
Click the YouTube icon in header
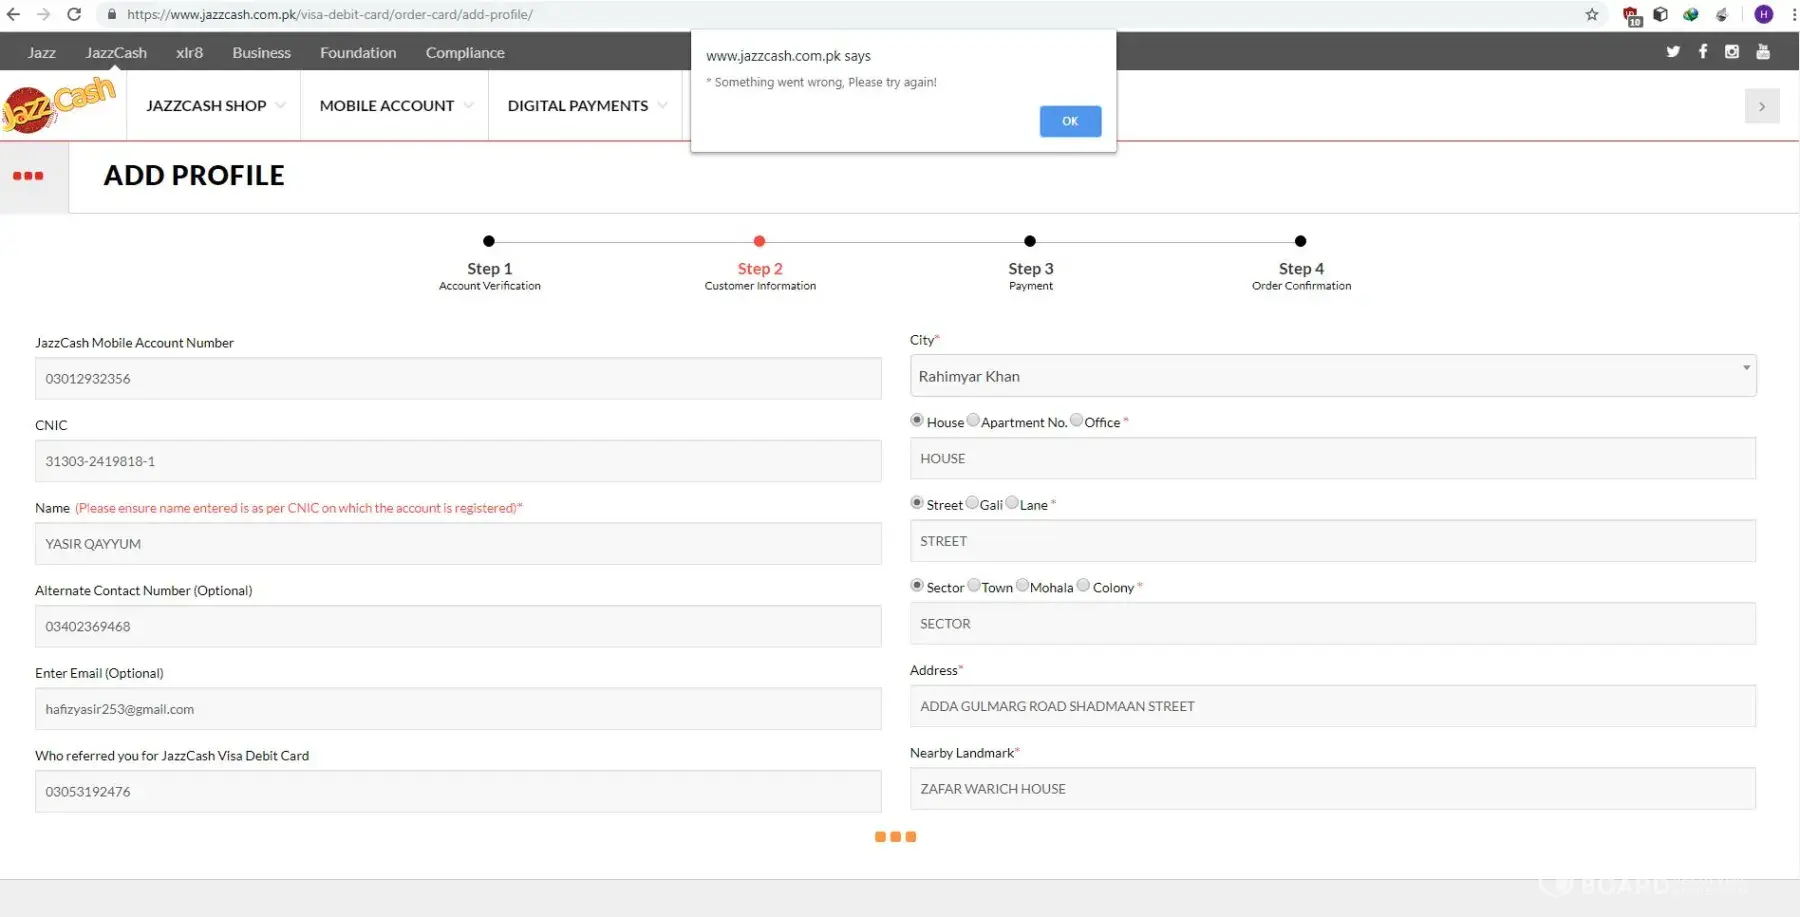click(x=1763, y=52)
